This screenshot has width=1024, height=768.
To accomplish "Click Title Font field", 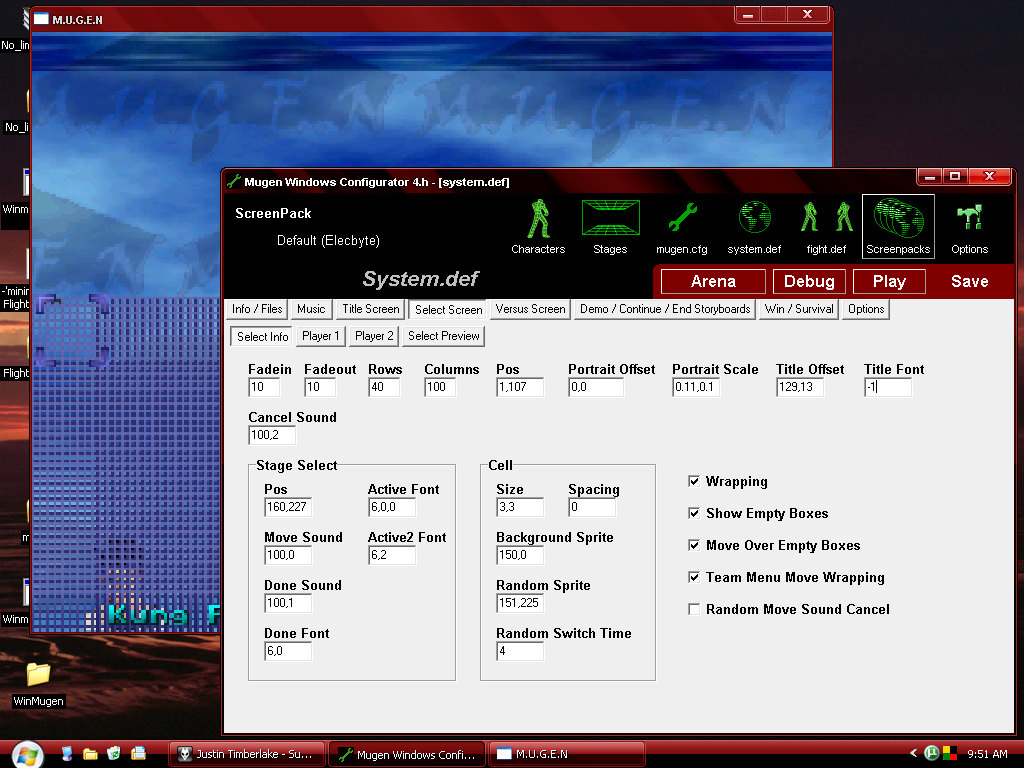I will tap(888, 387).
